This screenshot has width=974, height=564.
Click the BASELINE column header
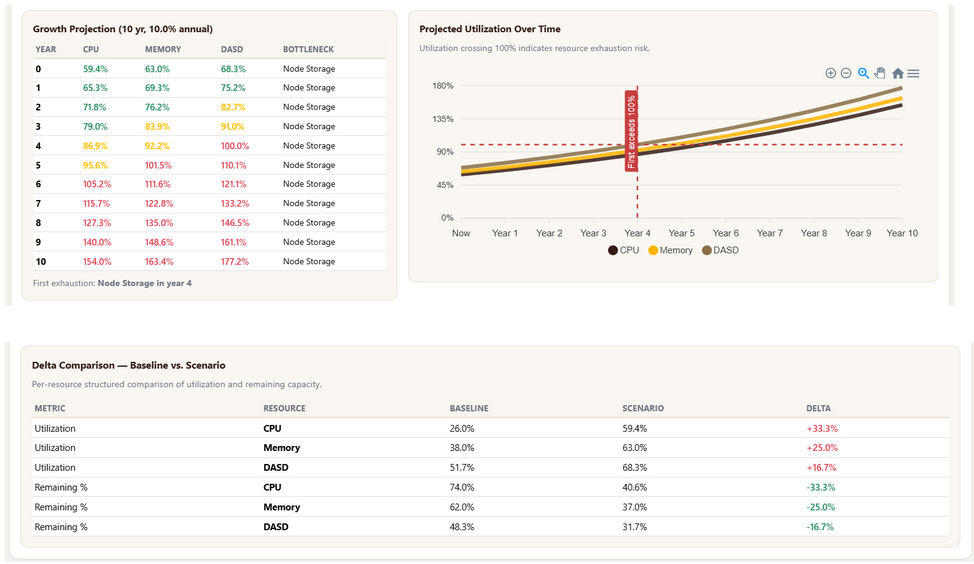(x=469, y=408)
